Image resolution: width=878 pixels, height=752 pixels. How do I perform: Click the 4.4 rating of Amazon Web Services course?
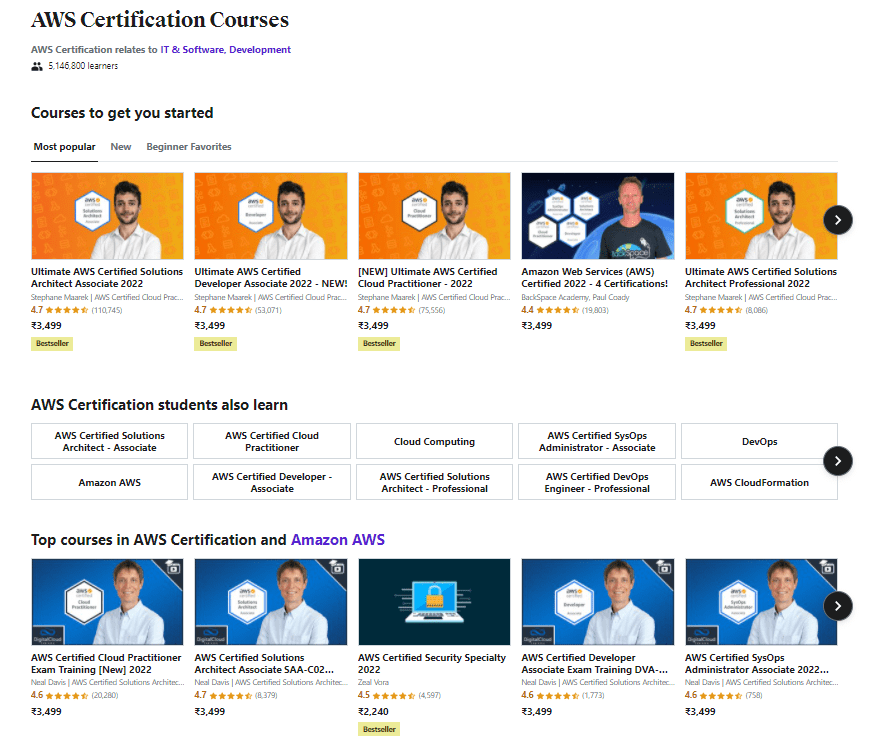(x=527, y=310)
